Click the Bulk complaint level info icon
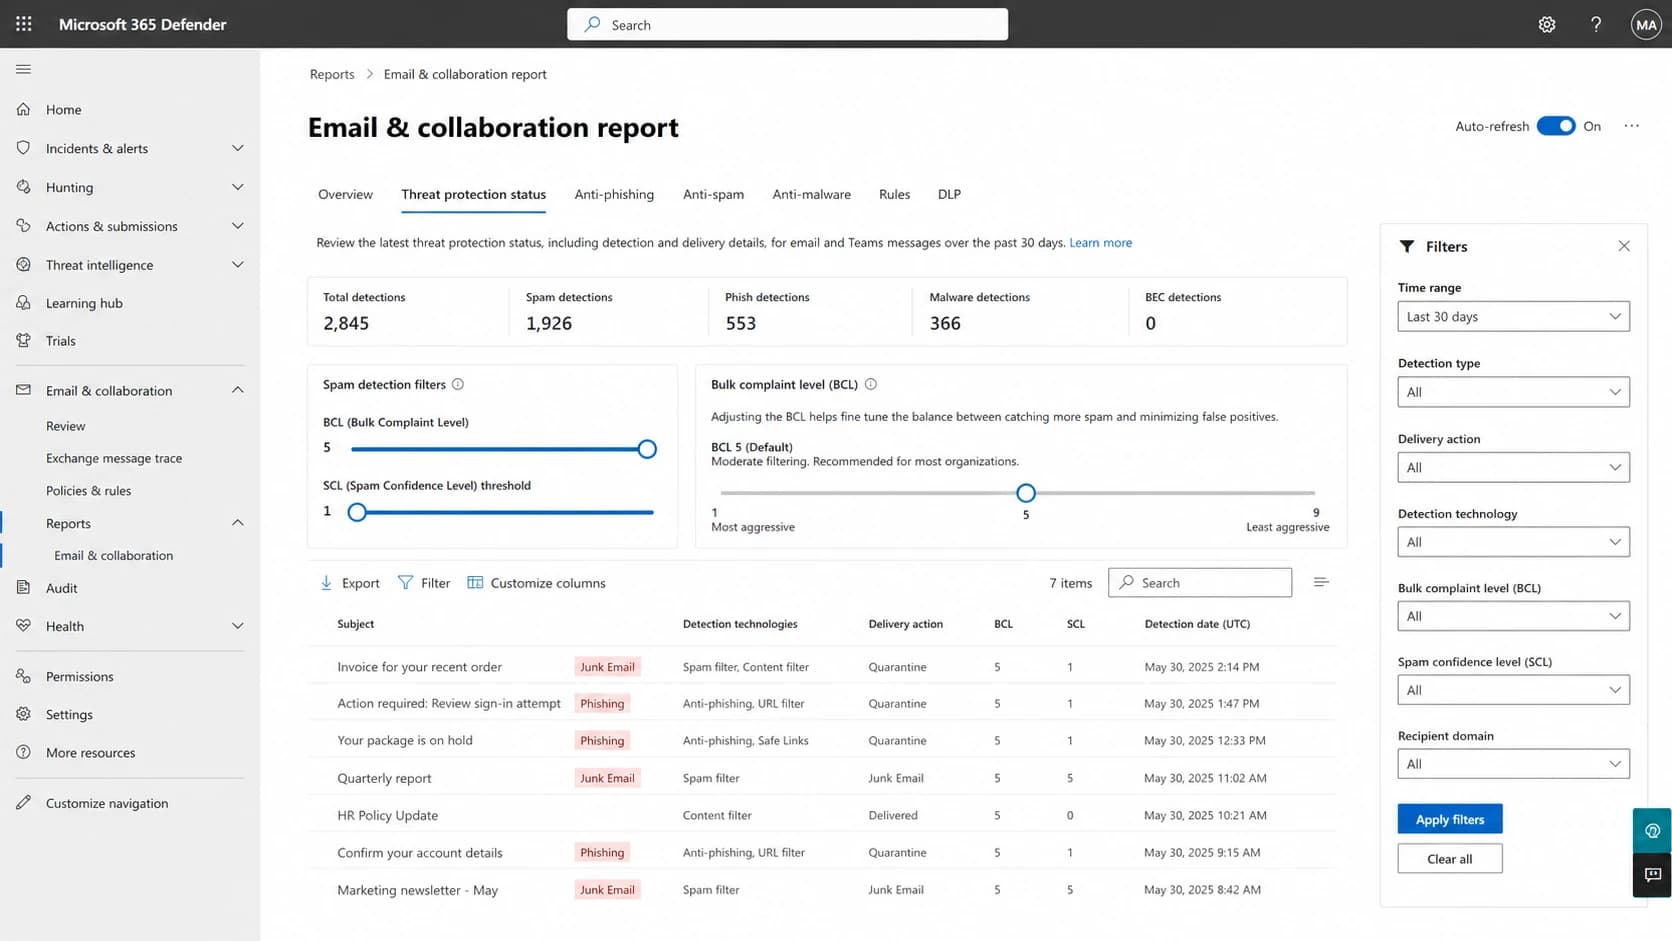1672x941 pixels. click(x=871, y=384)
